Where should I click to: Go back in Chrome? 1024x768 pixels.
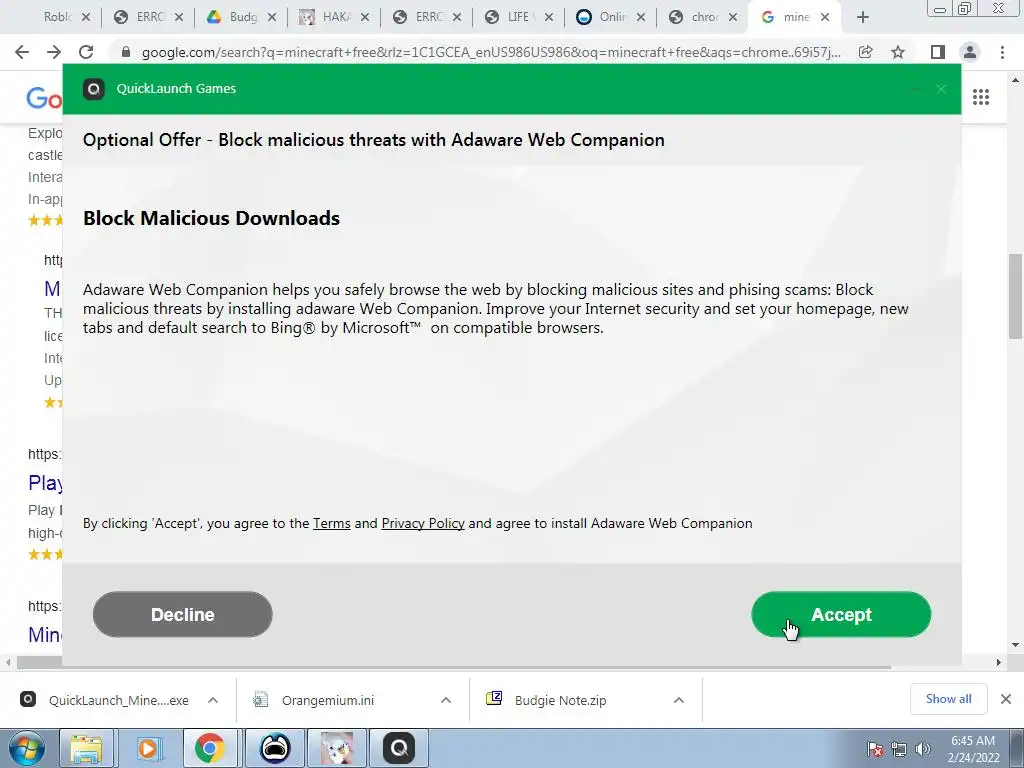[x=22, y=52]
